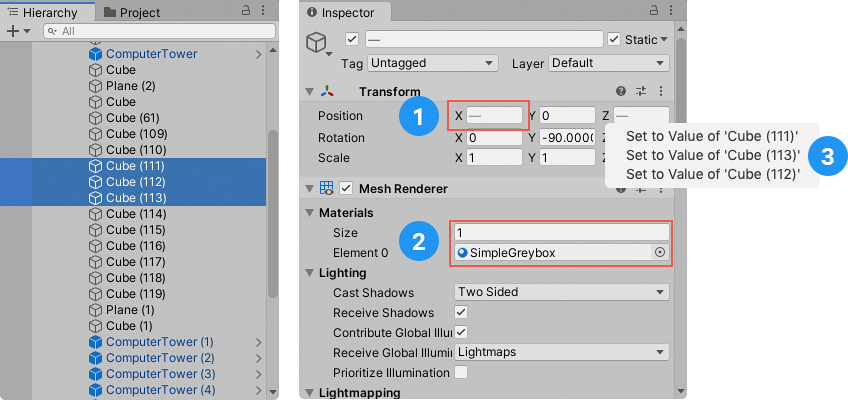This screenshot has width=848, height=400.
Task: Open the Tag dropdown set to Untagged
Action: 433,63
